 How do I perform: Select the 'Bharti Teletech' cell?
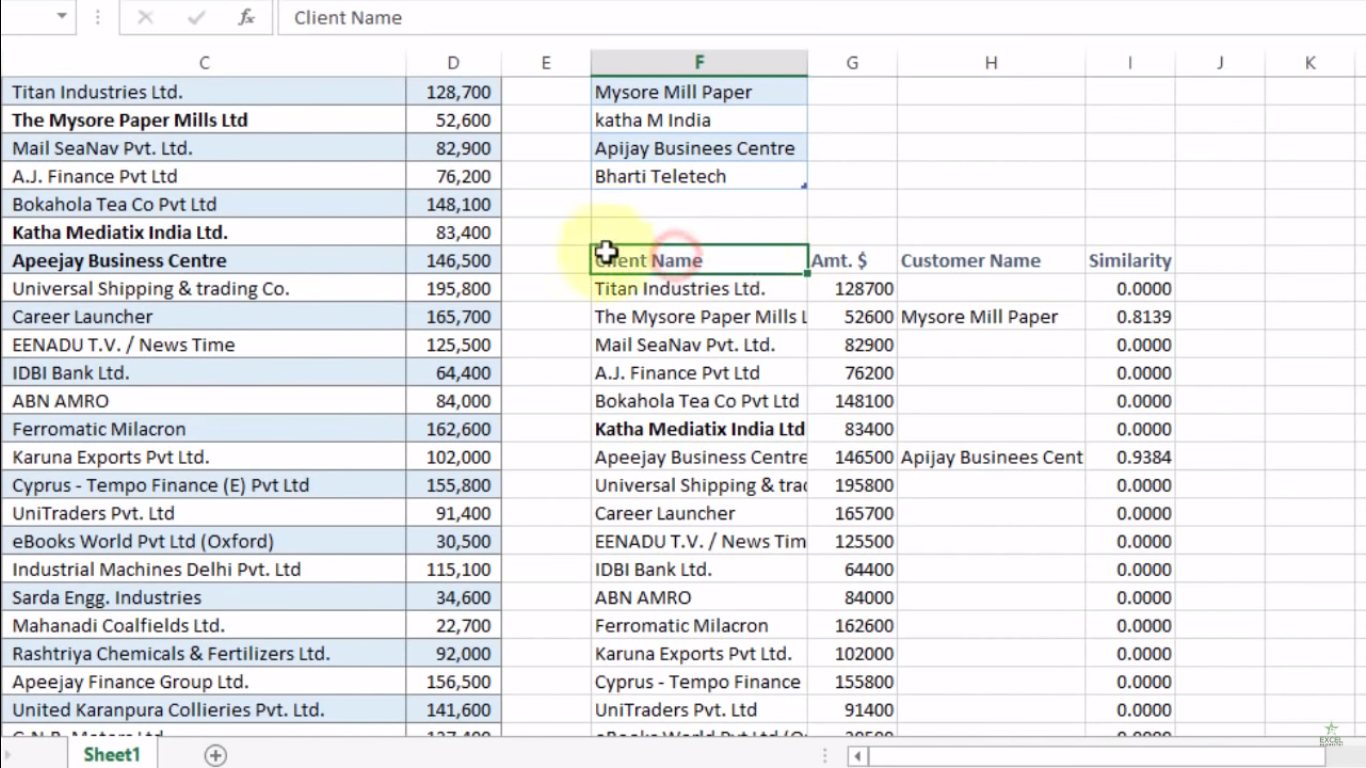point(699,176)
